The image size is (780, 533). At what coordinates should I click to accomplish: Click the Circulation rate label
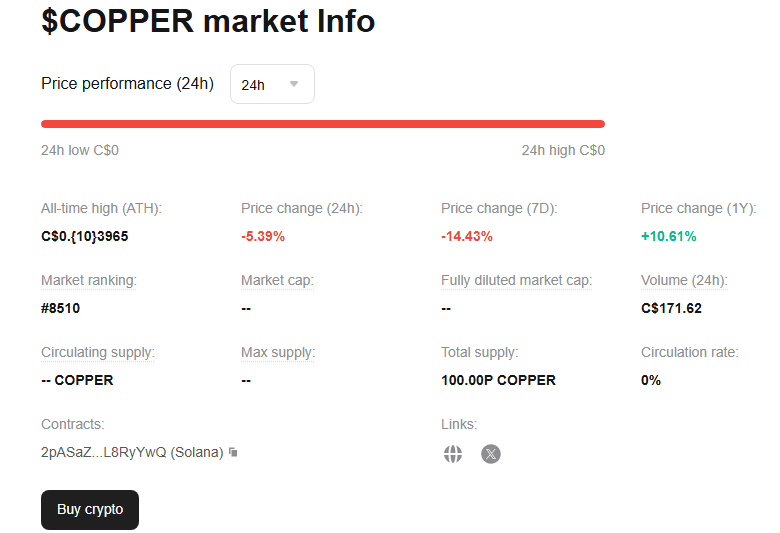pyautogui.click(x=690, y=352)
